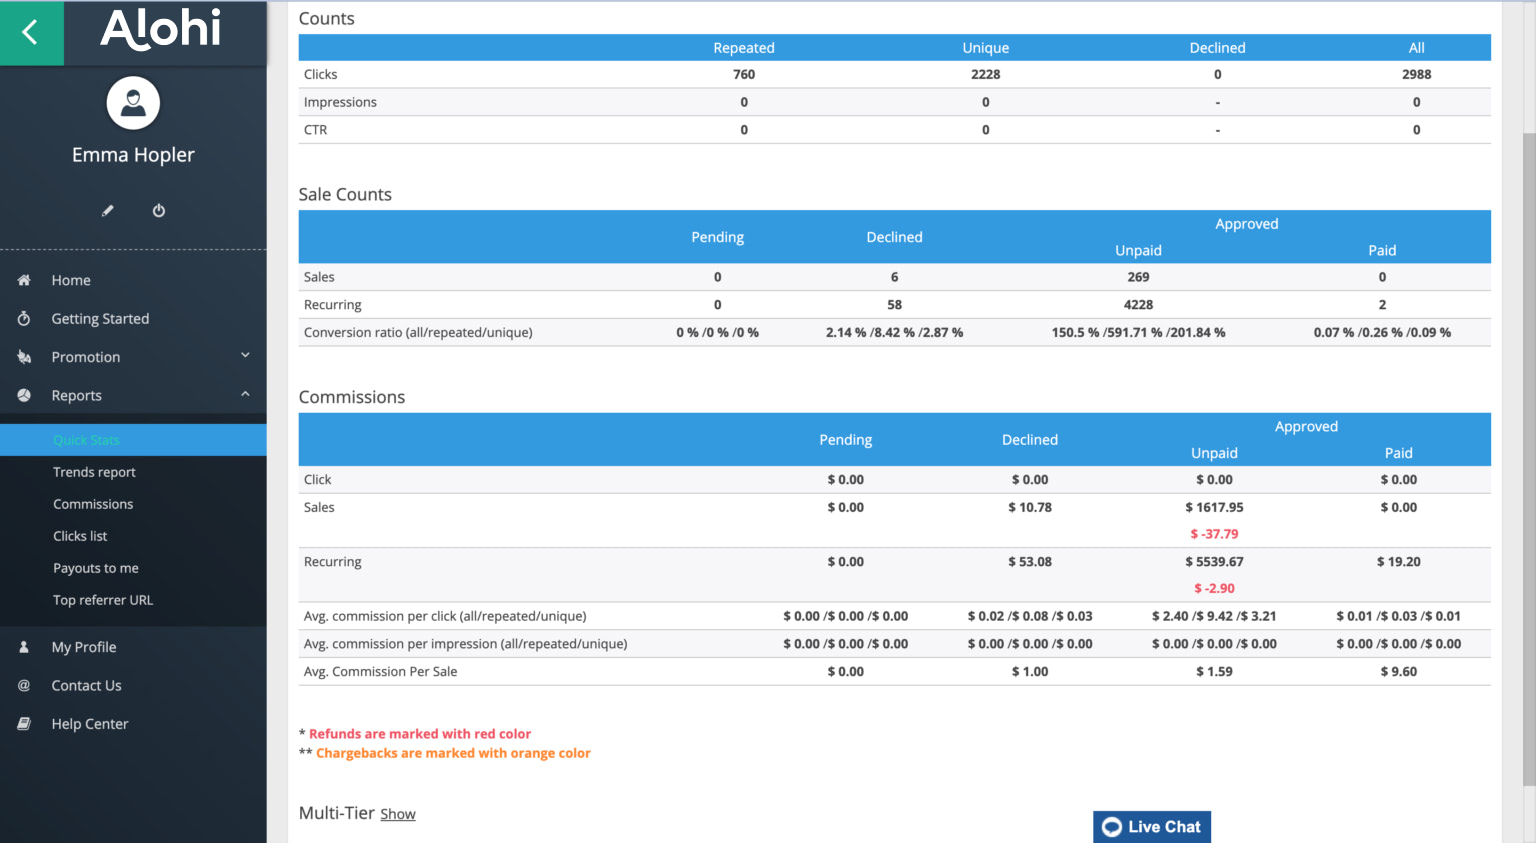Click the Getting Started stopwatch icon

pos(24,319)
